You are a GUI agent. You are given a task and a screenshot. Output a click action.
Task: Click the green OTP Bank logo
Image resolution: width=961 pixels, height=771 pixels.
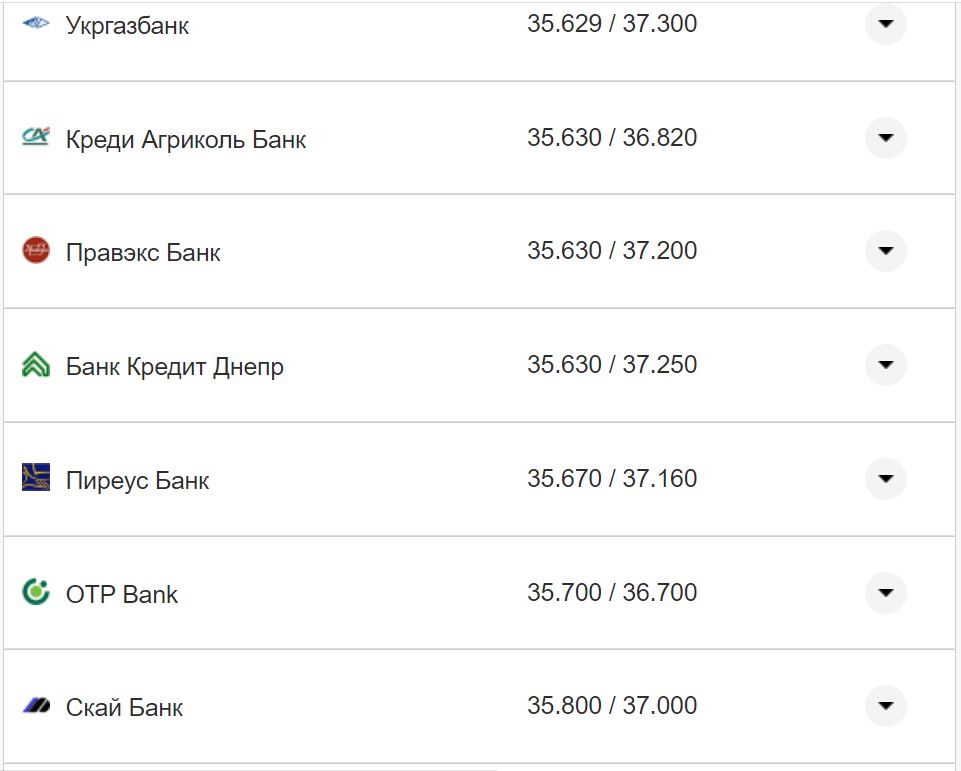click(x=36, y=592)
